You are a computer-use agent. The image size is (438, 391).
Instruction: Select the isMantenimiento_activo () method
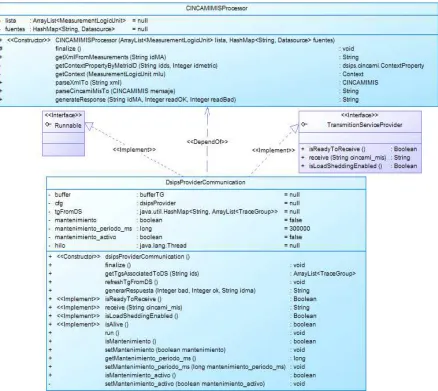click(140, 375)
